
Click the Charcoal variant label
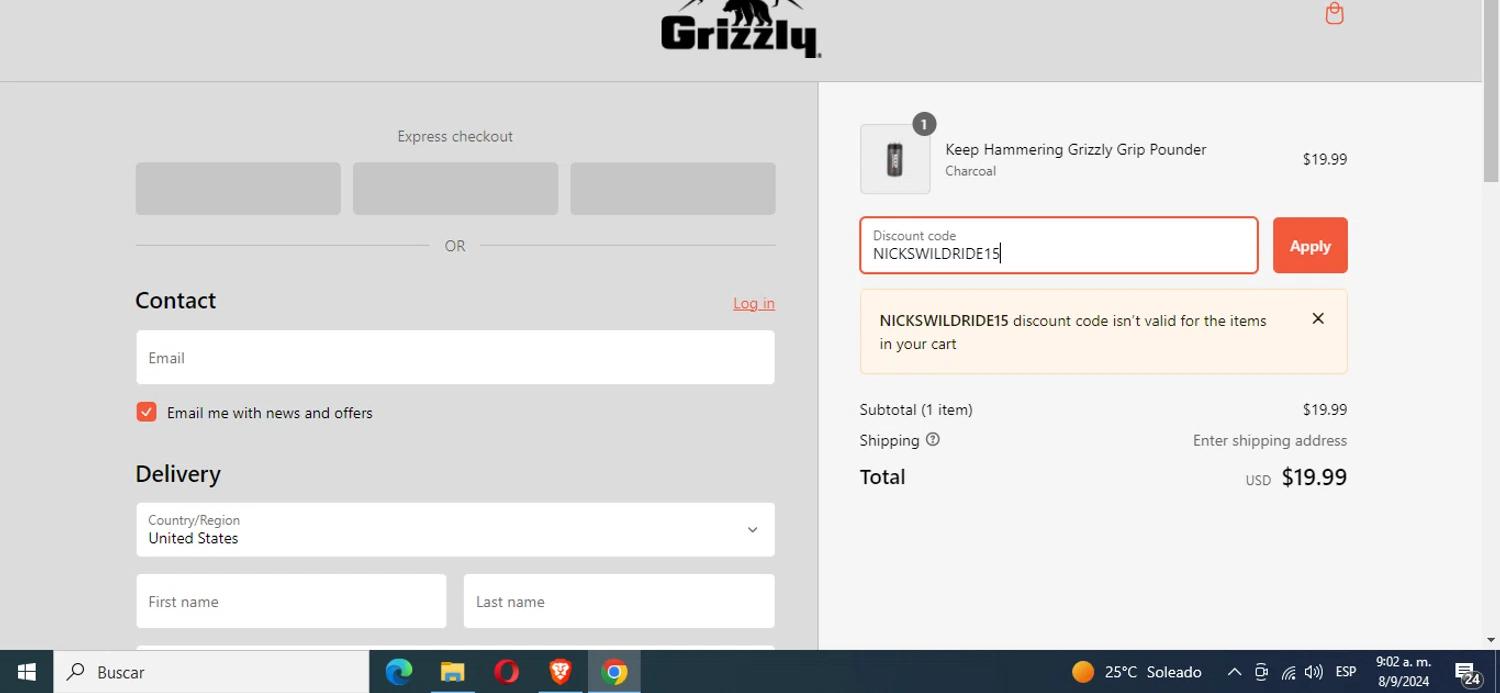coord(970,171)
